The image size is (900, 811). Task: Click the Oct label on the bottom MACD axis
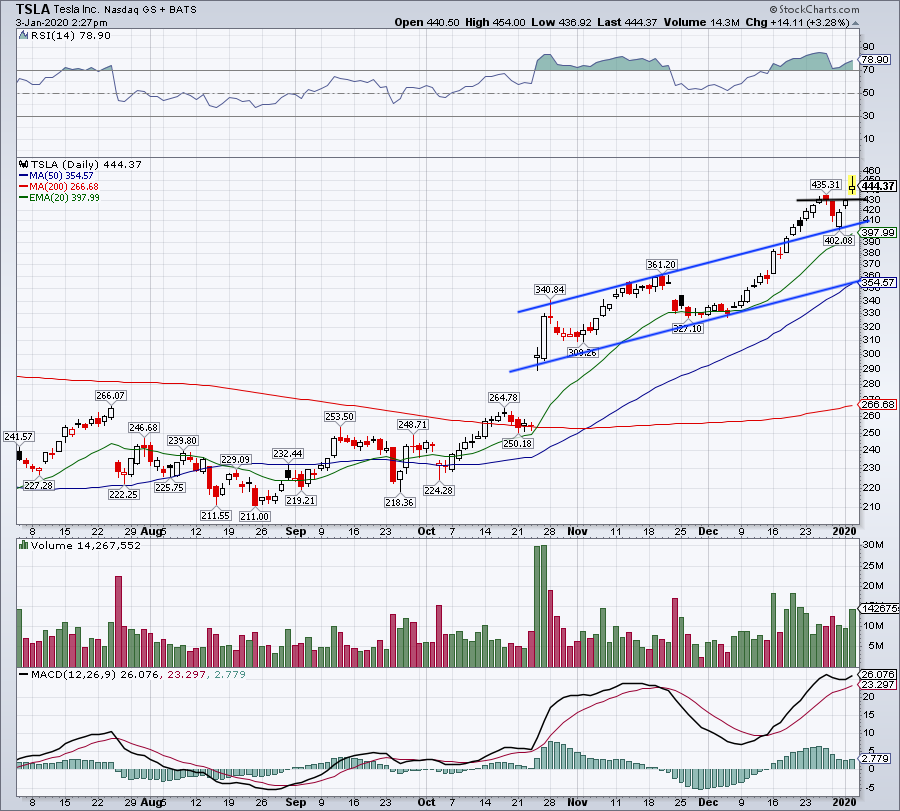pyautogui.click(x=426, y=802)
